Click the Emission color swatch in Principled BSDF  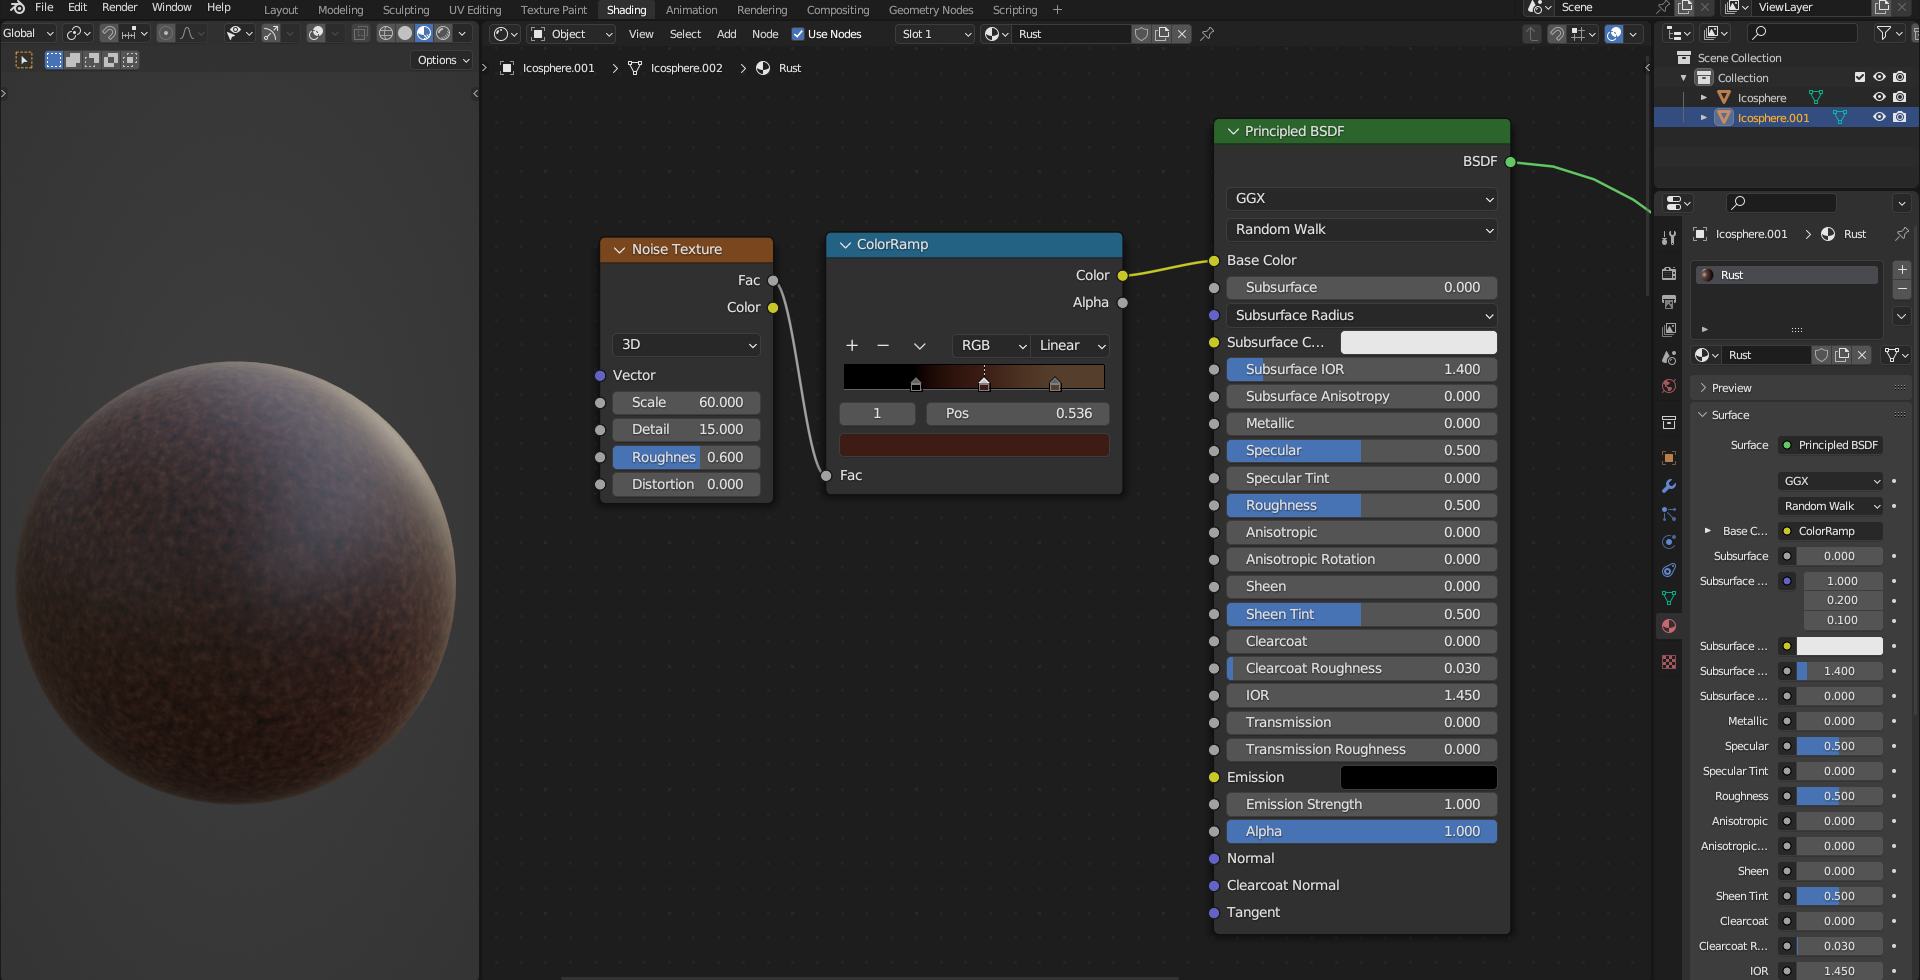coord(1418,777)
